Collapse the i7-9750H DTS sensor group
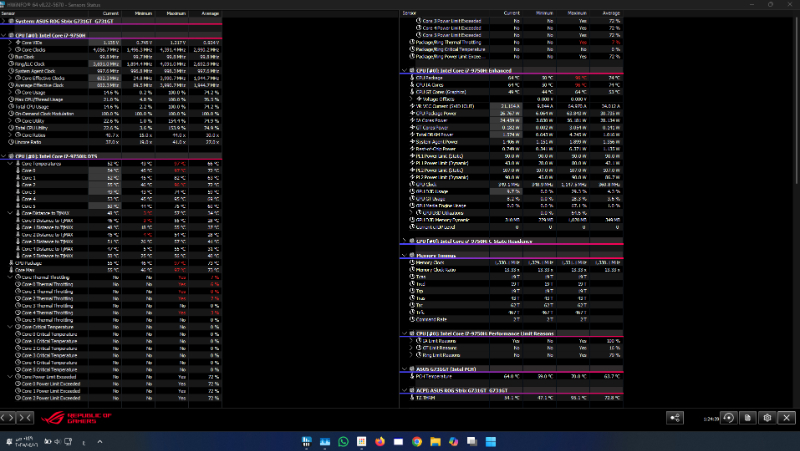Viewport: 800px width, 451px height. 4,156
